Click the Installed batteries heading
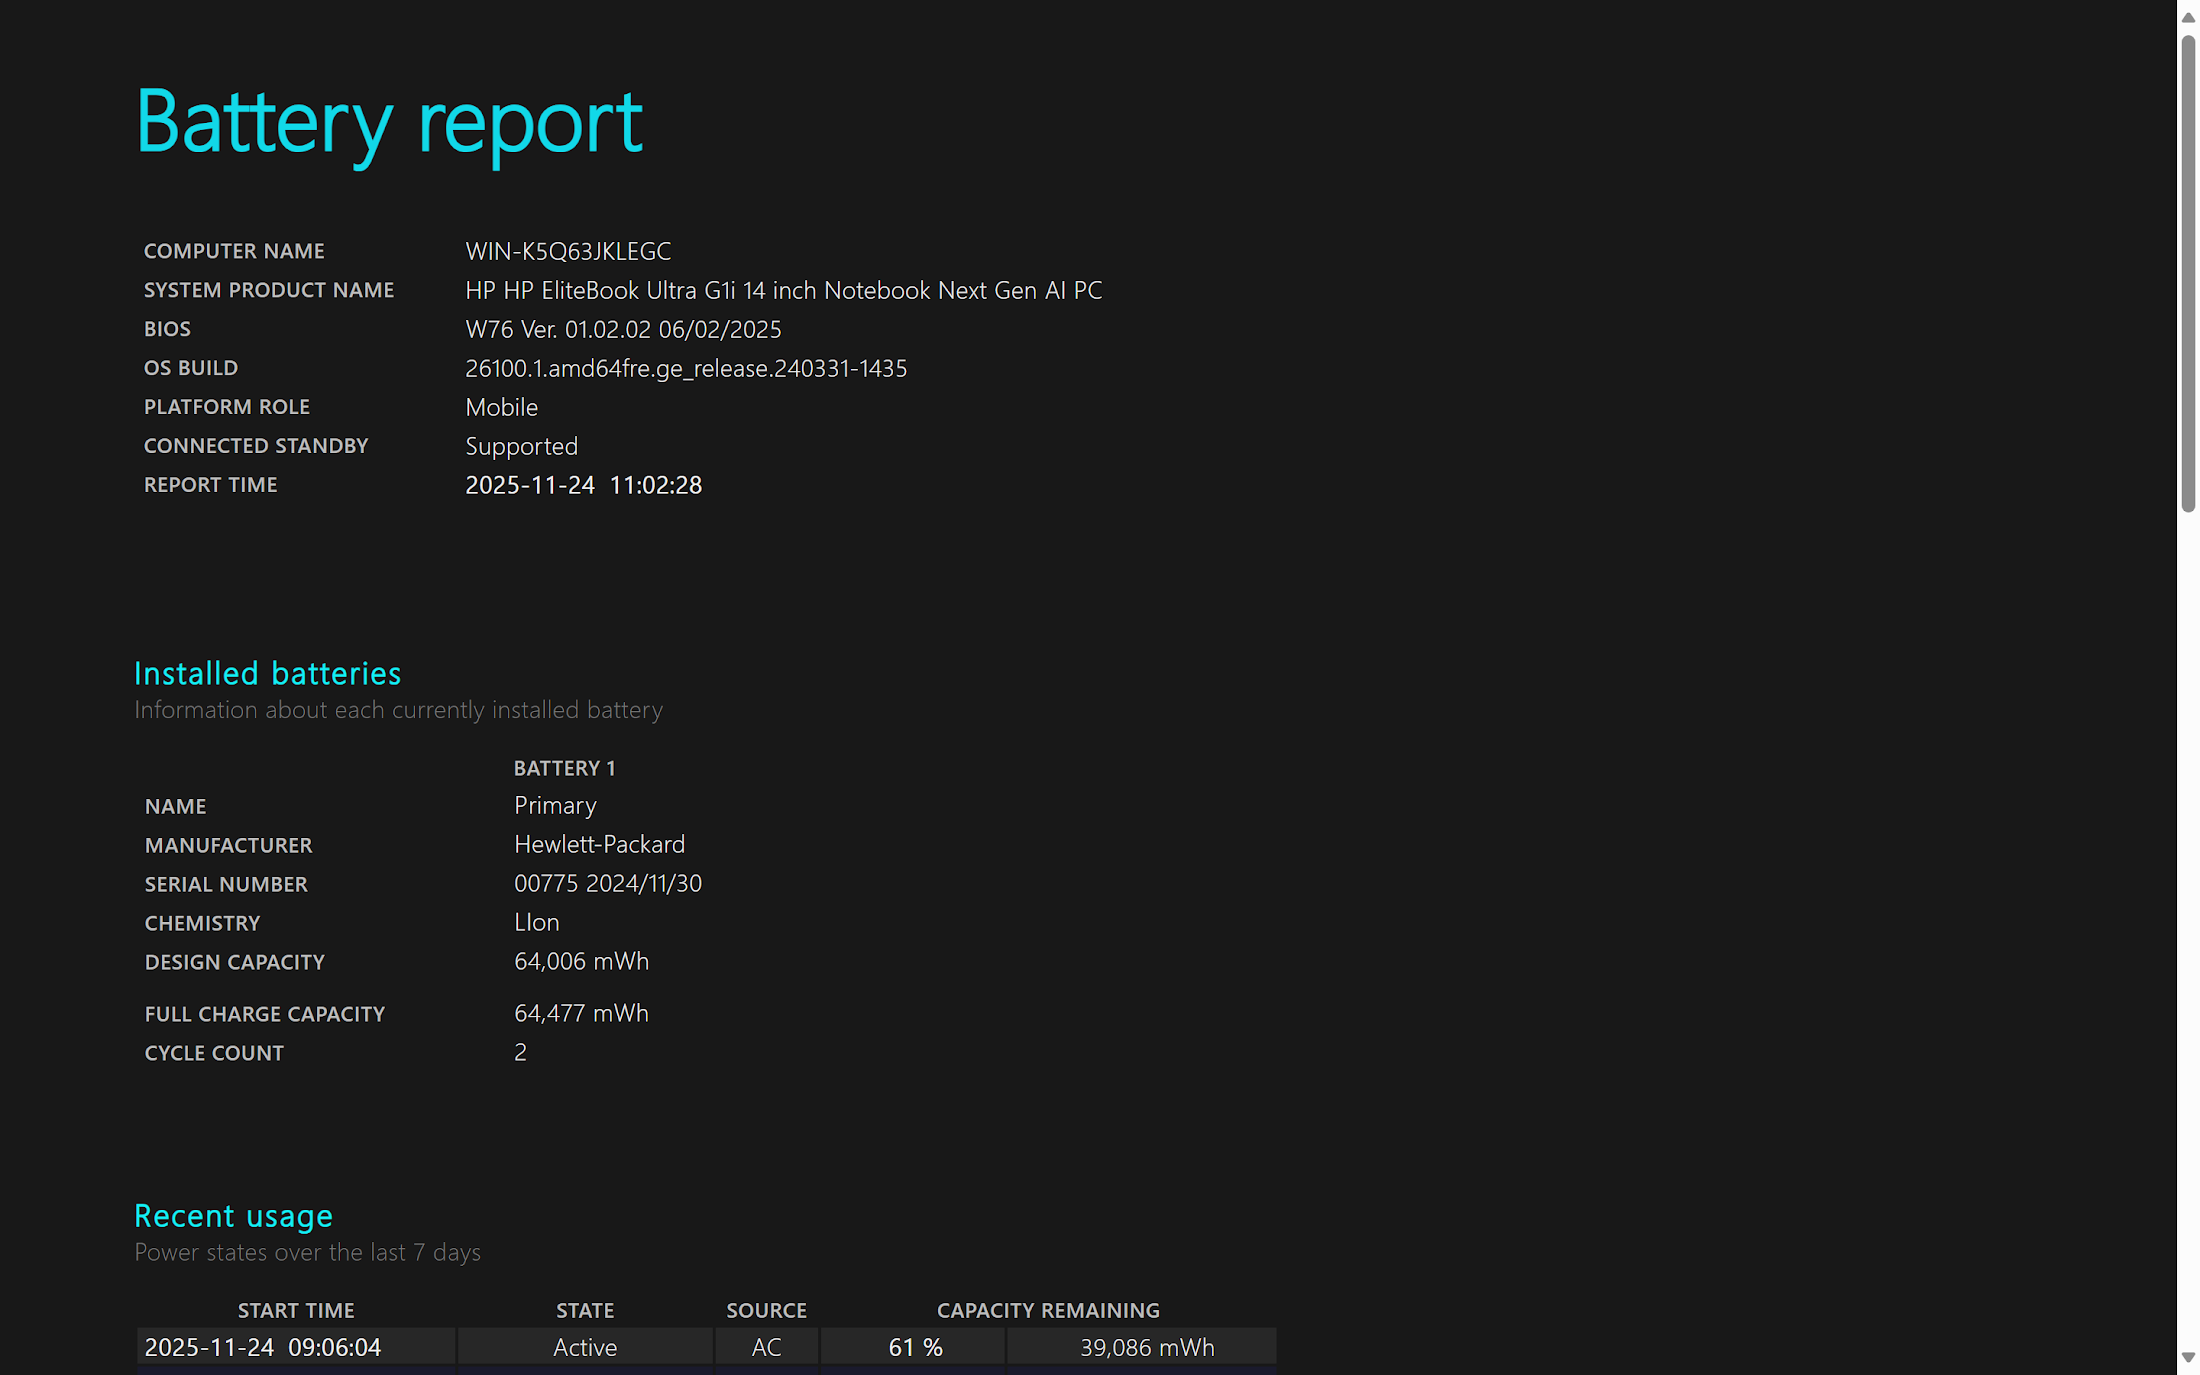Screen dimensions: 2200x1375 tap(267, 673)
